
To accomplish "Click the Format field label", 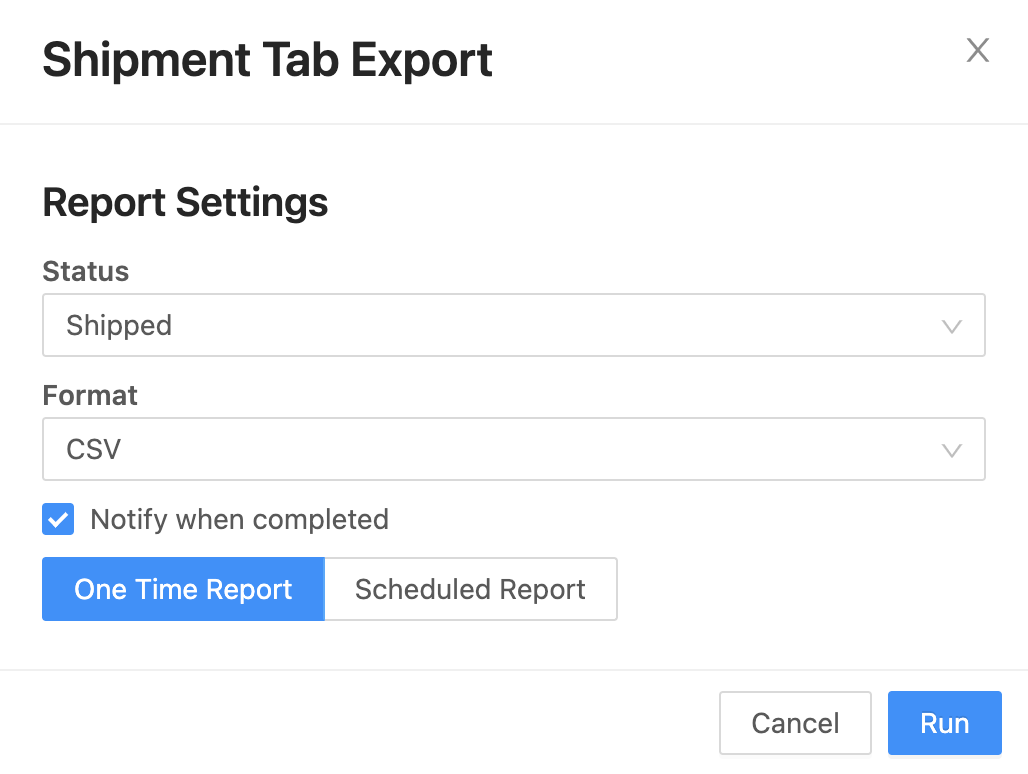I will (x=90, y=396).
